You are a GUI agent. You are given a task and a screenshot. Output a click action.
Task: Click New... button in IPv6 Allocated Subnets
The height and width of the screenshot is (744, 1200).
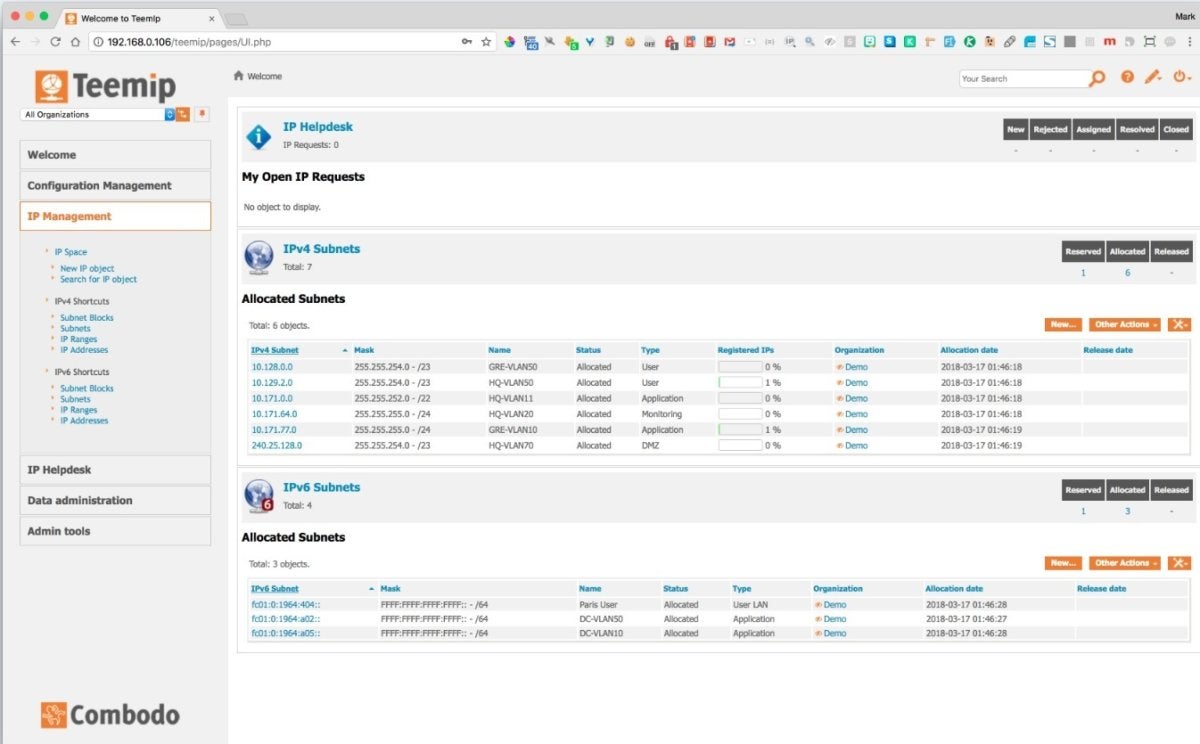(1063, 563)
